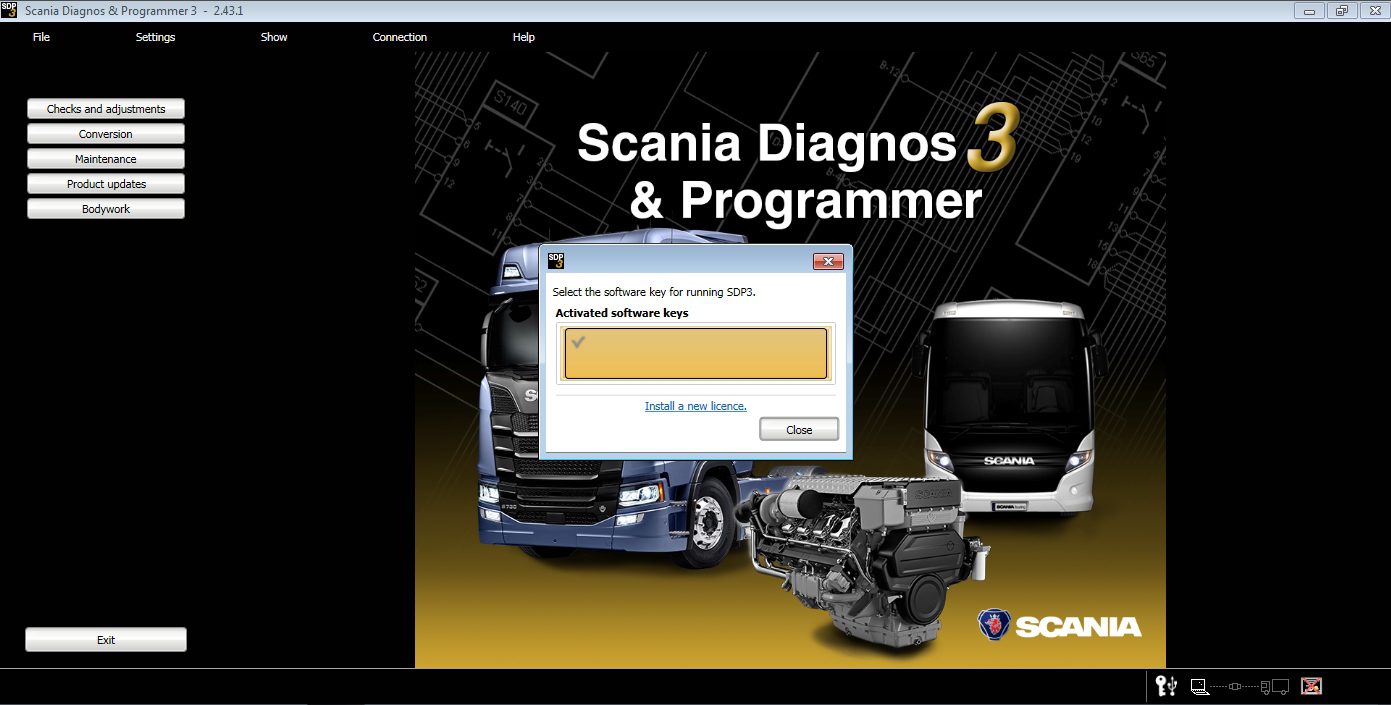This screenshot has width=1391, height=705.
Task: Click the checkmark inside the software key box
Action: pos(577,343)
